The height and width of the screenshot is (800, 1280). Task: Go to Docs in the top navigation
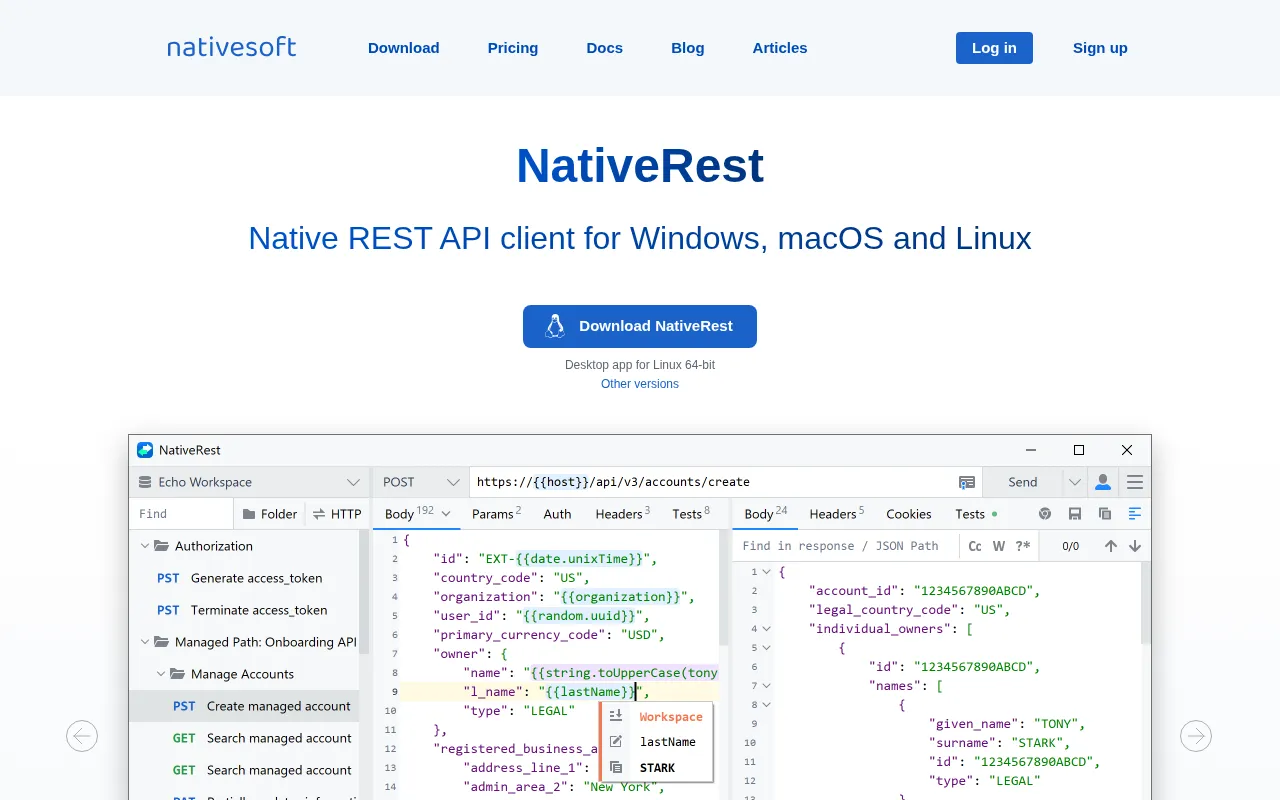coord(604,48)
